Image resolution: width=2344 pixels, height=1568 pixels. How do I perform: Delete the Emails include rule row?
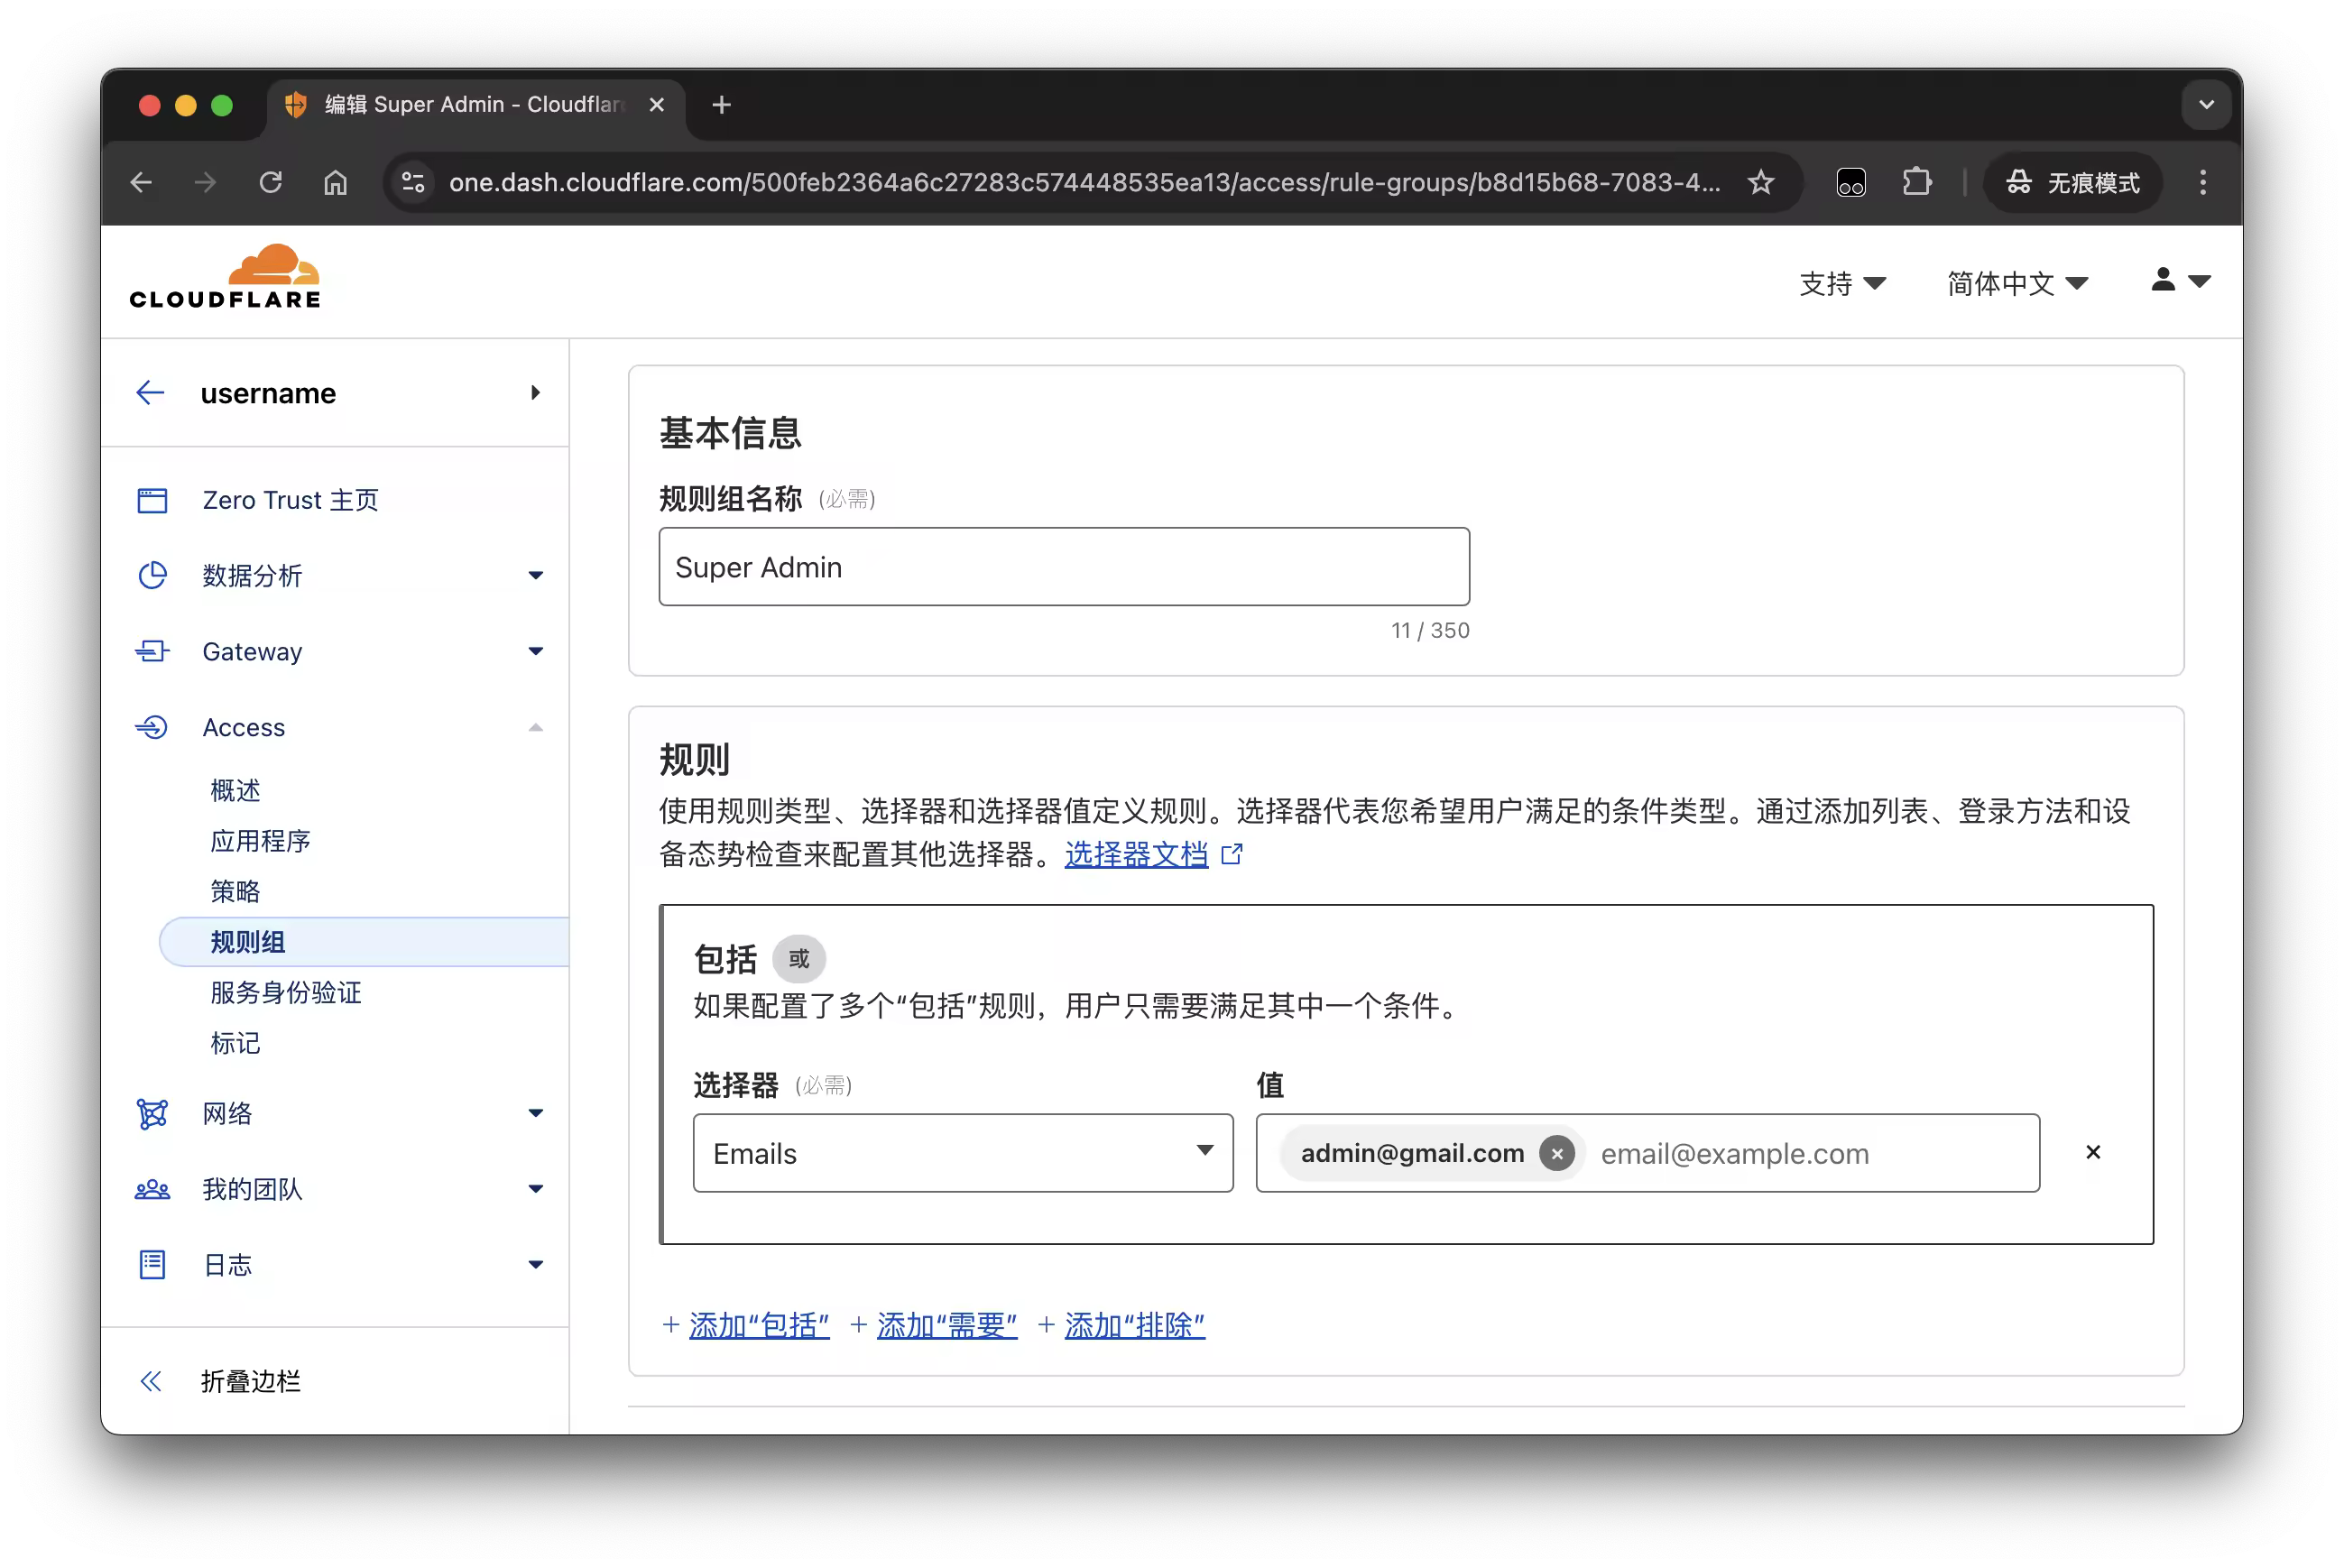(2093, 1152)
